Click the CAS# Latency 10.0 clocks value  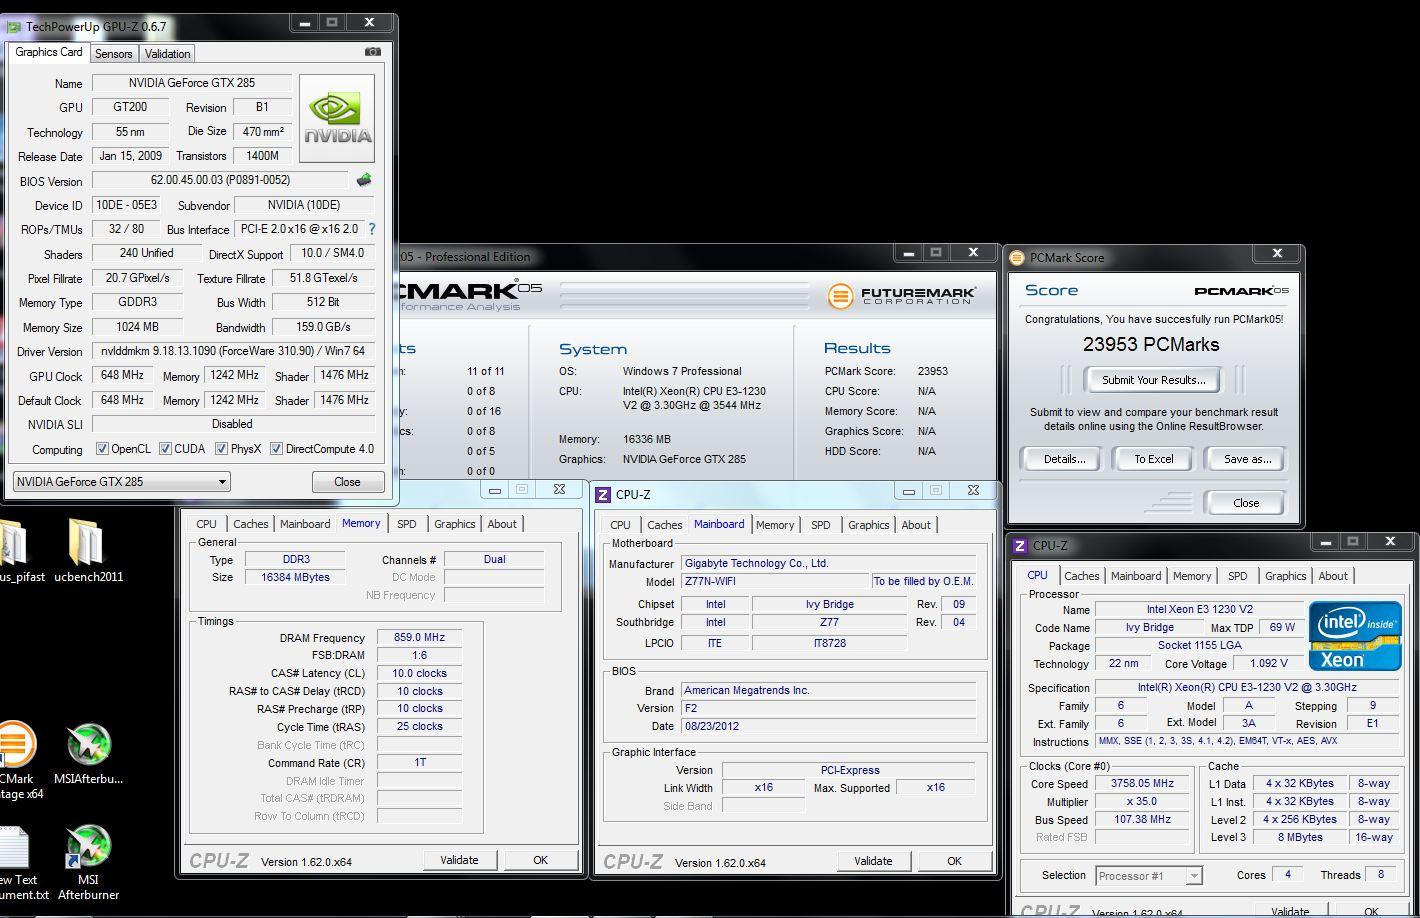(419, 673)
